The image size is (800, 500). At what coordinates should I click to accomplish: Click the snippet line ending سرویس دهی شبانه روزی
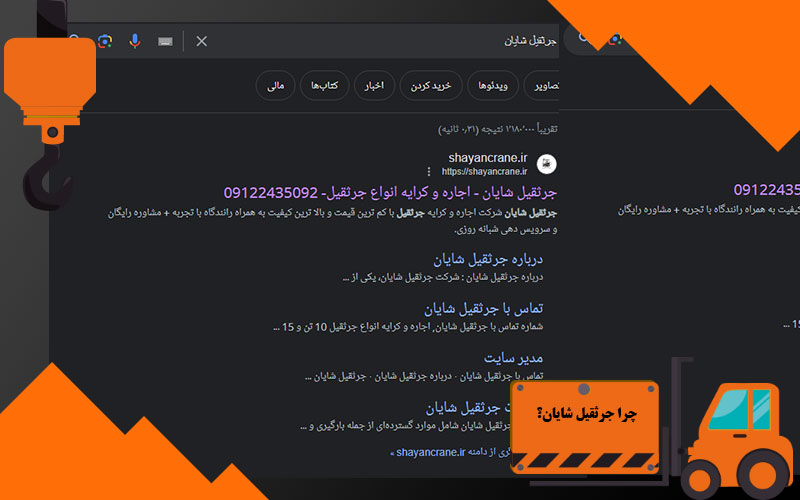click(x=506, y=230)
